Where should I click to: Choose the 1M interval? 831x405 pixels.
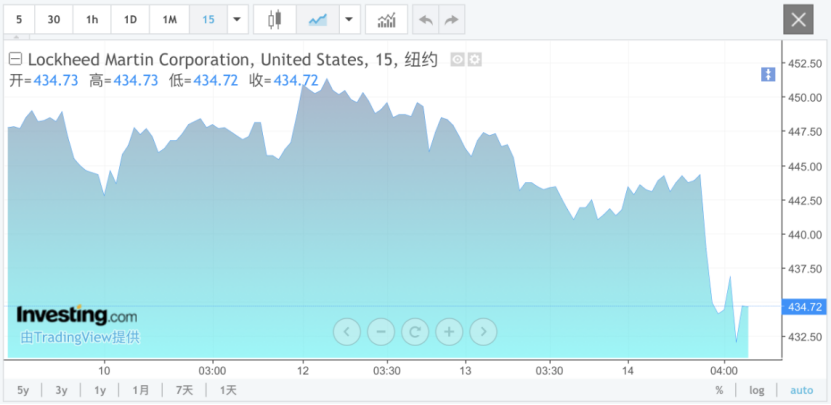click(x=169, y=20)
